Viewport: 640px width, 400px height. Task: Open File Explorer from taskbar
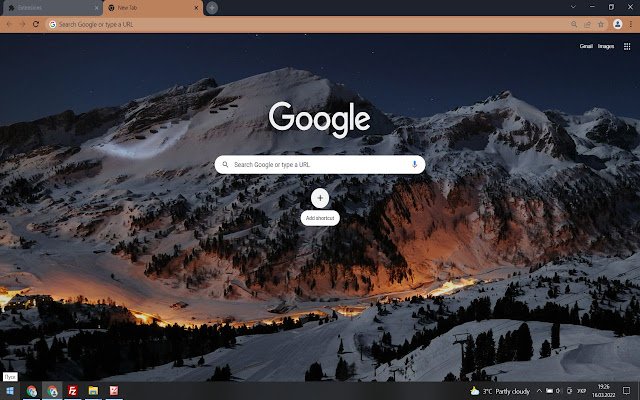[x=93, y=391]
